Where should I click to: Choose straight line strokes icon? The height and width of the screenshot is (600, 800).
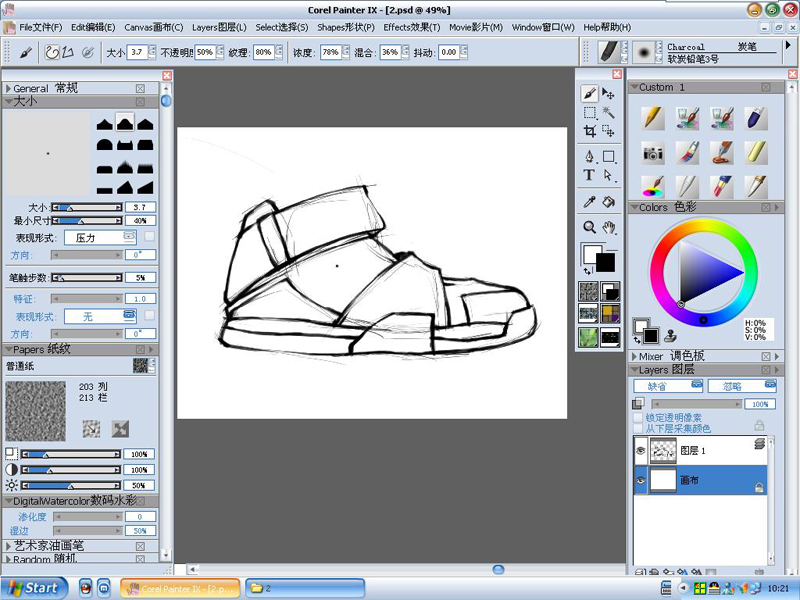coord(68,52)
